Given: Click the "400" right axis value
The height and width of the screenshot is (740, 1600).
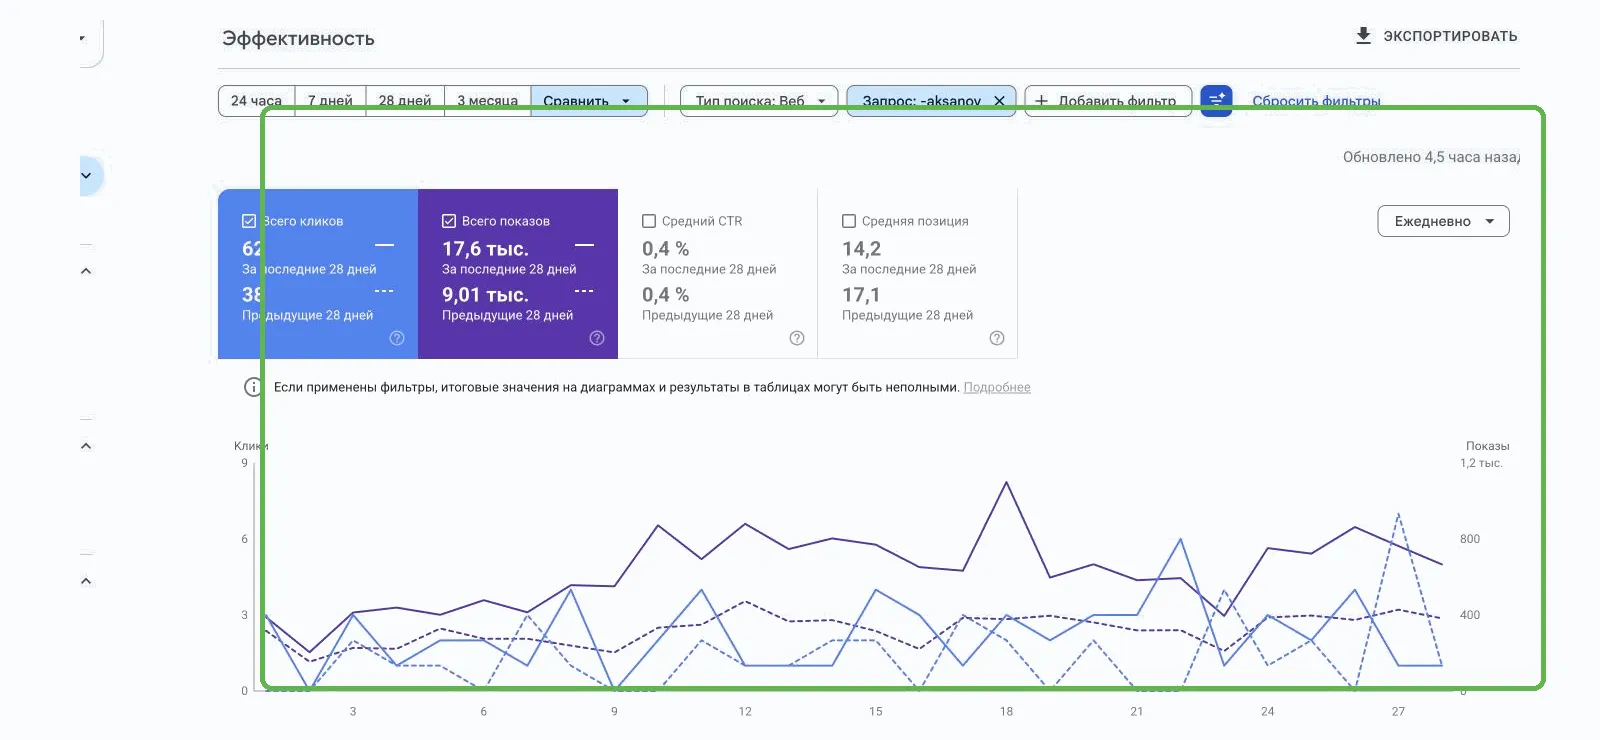Looking at the screenshot, I should (1469, 615).
